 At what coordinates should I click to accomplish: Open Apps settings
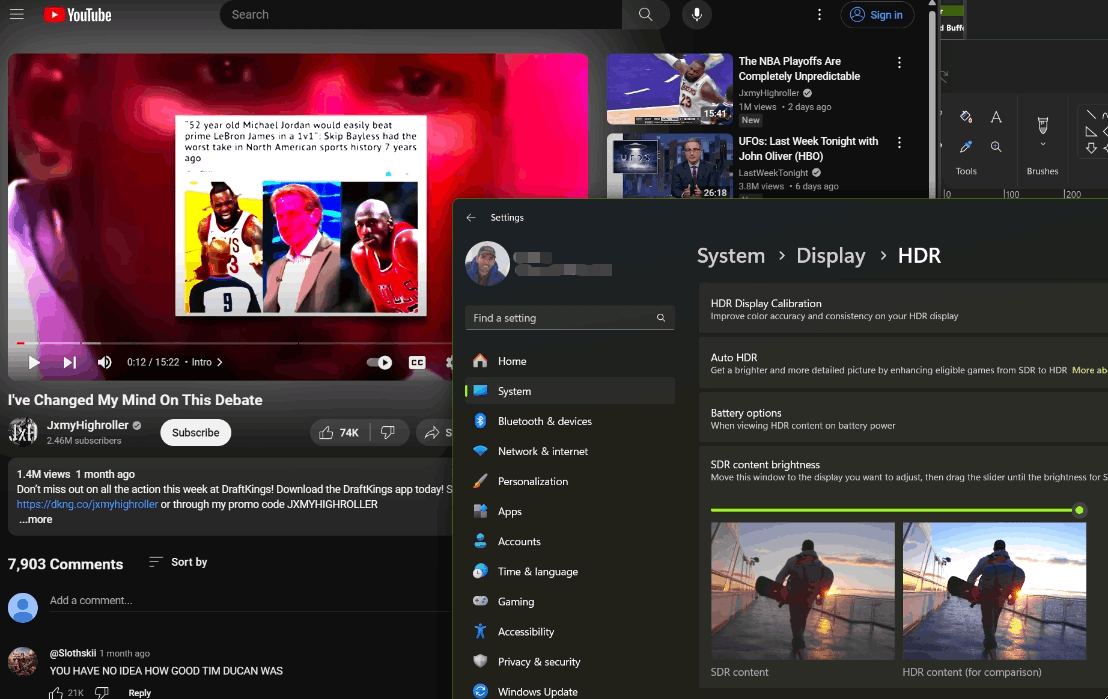click(x=570, y=511)
